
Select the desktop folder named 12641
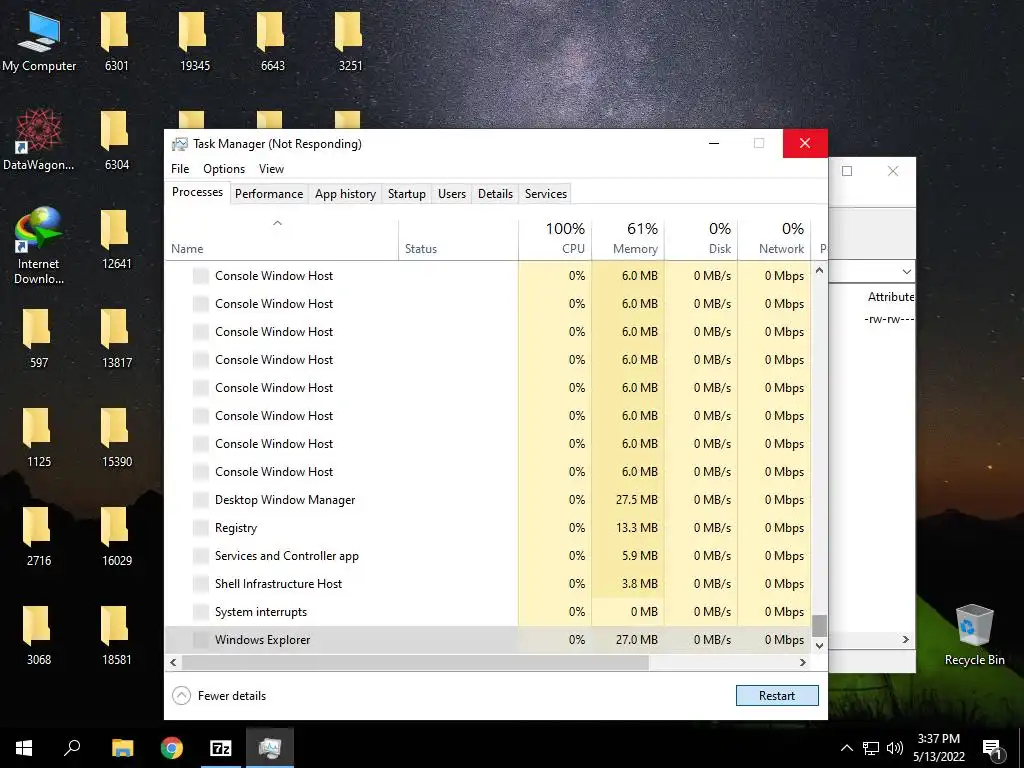coord(116,239)
